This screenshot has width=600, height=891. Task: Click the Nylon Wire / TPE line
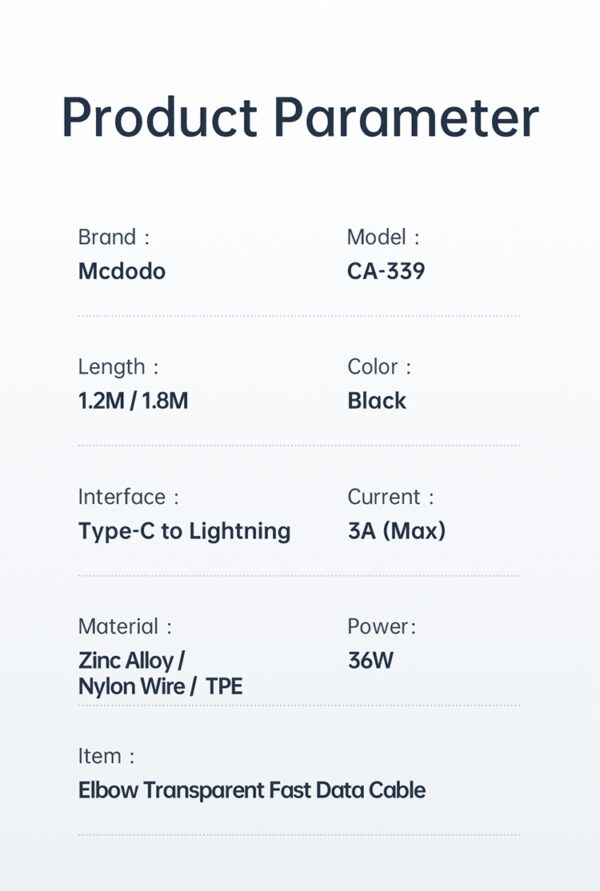coord(160,687)
